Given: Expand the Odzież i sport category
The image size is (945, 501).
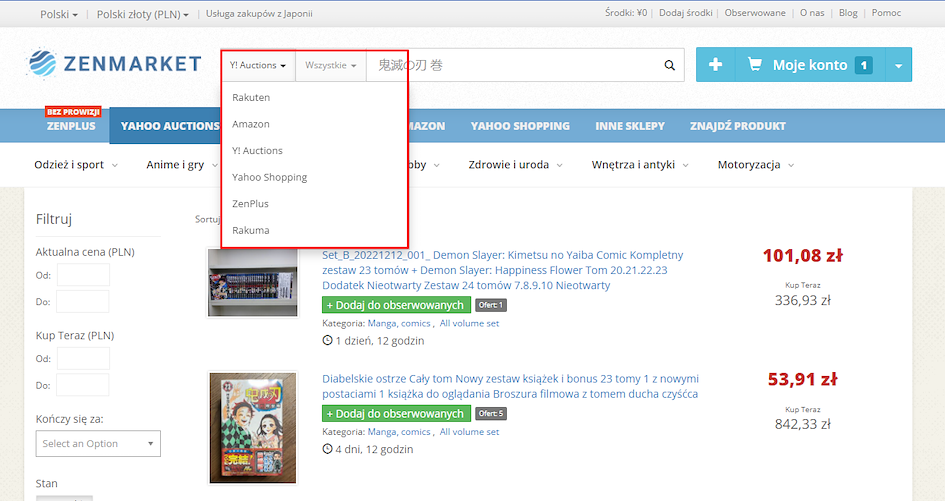Looking at the screenshot, I should tap(76, 165).
